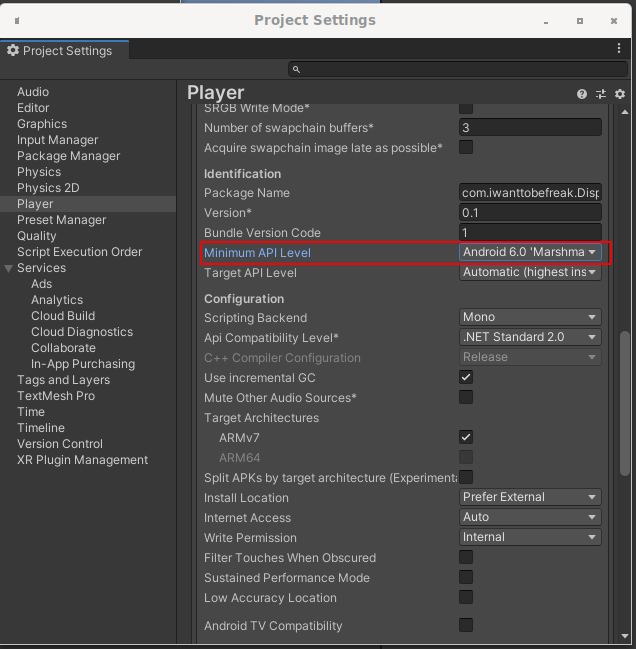Open the Input Manager settings category
This screenshot has width=636, height=649.
coord(57,140)
